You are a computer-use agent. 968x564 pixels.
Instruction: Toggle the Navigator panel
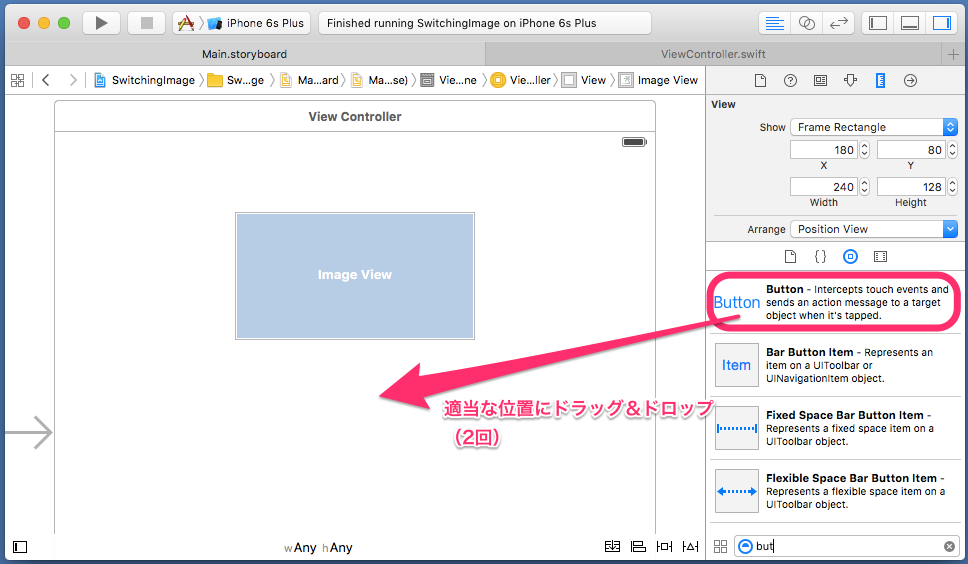(878, 23)
